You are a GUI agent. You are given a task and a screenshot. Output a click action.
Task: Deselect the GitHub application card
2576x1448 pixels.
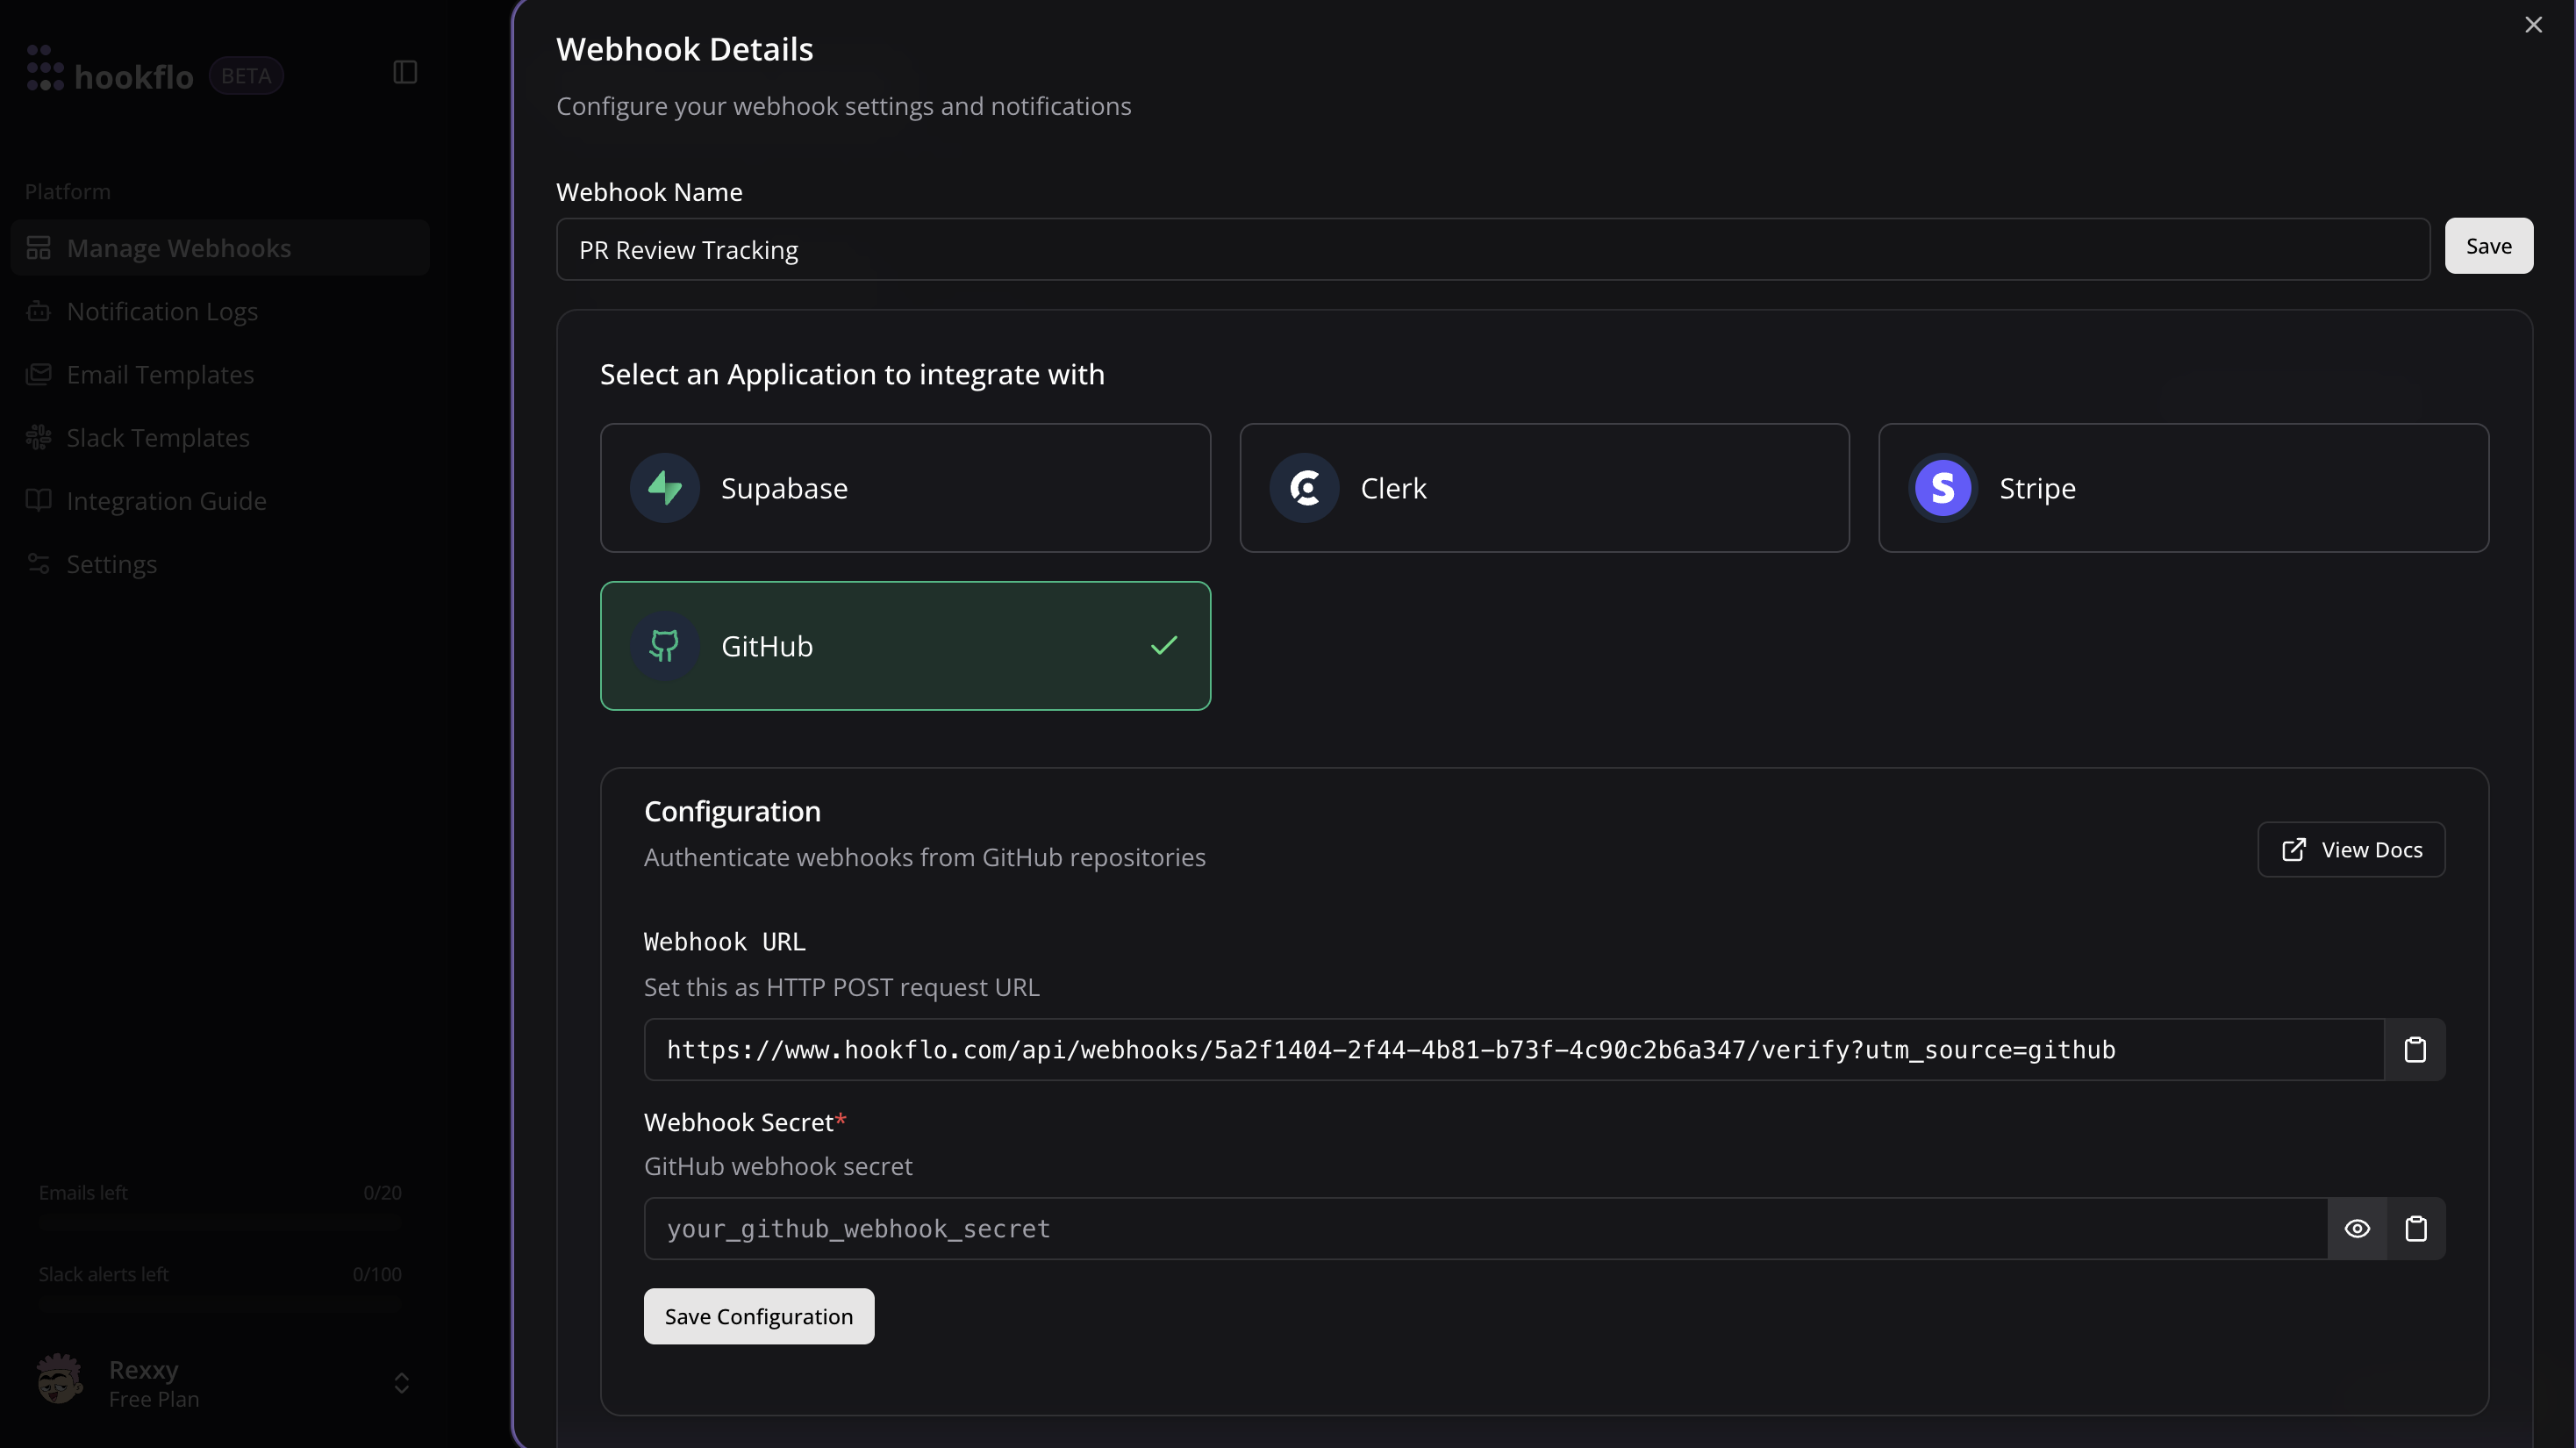coord(904,646)
